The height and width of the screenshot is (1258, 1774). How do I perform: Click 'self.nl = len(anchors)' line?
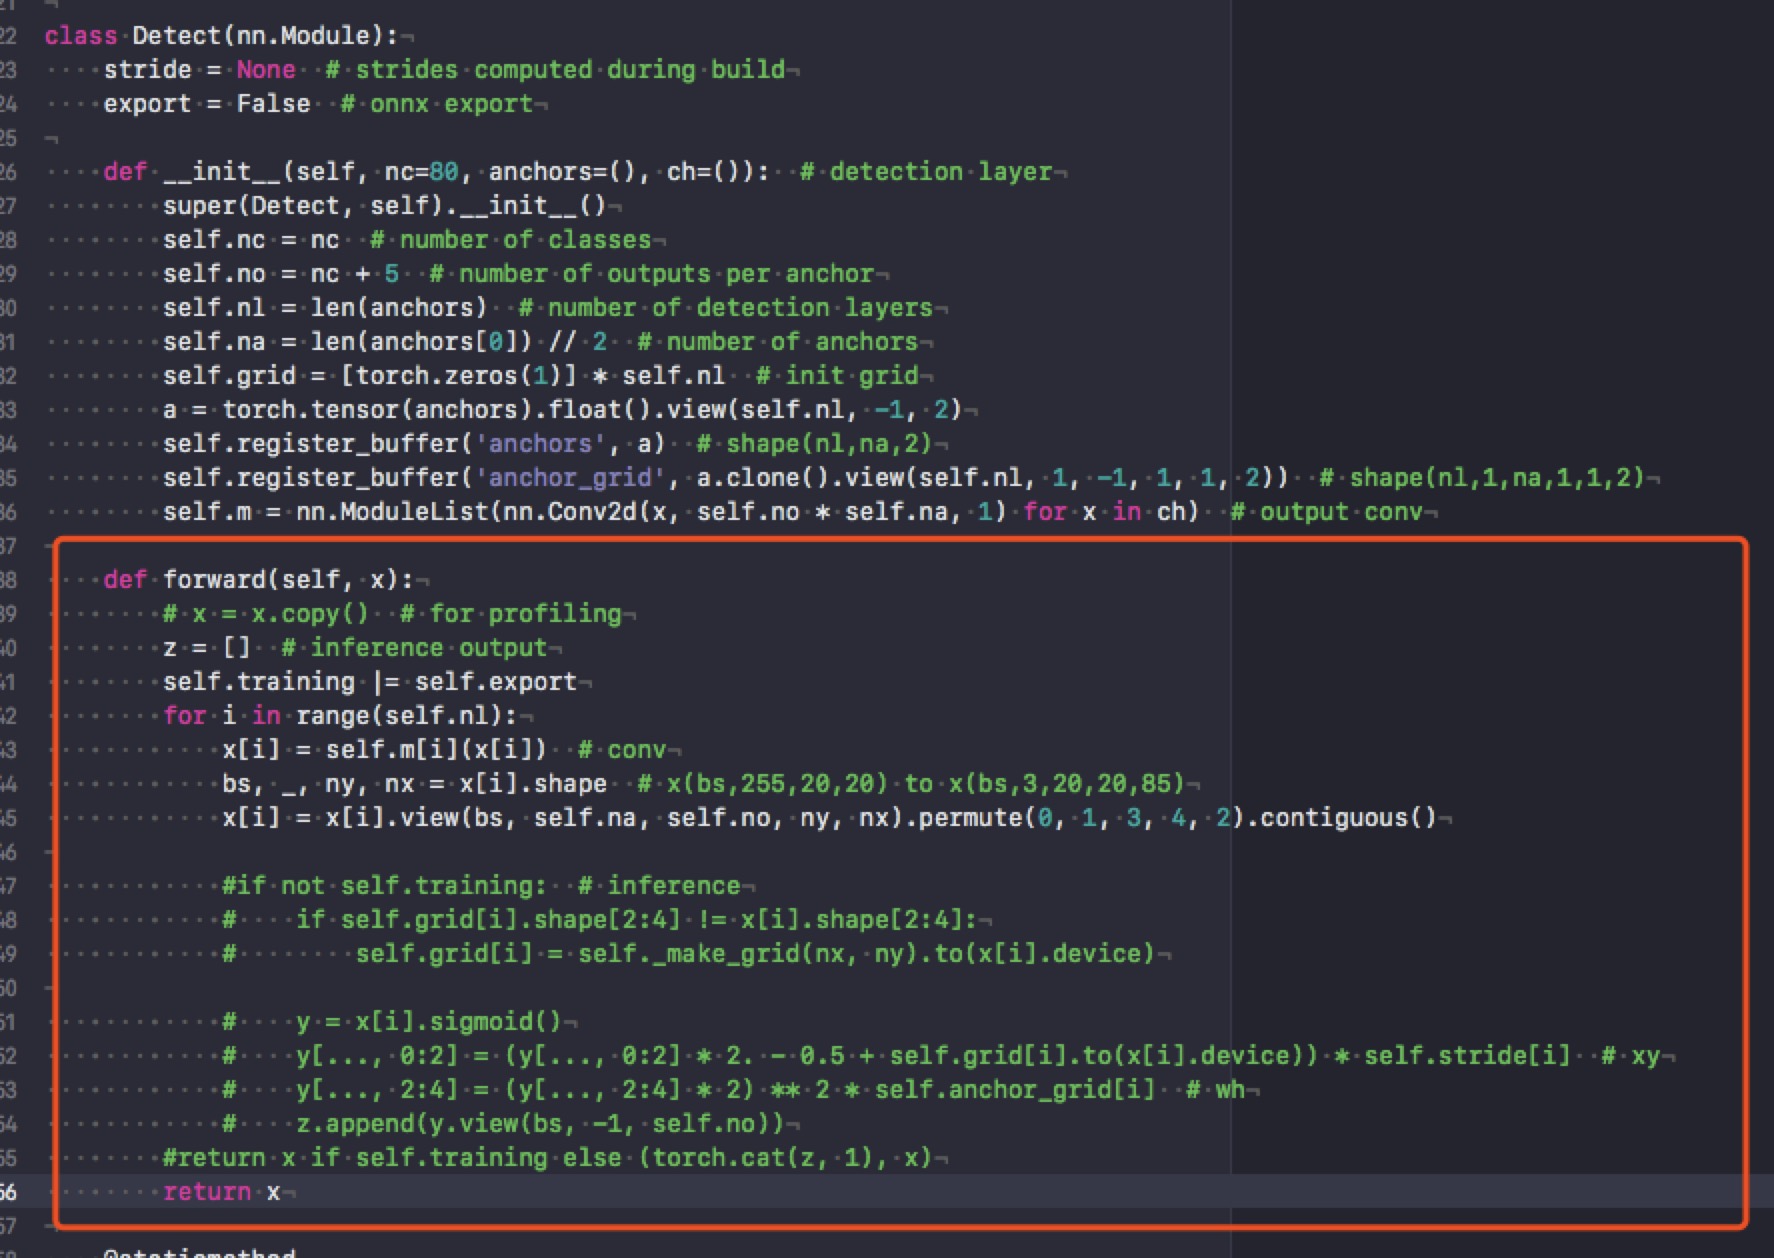pyautogui.click(x=548, y=308)
